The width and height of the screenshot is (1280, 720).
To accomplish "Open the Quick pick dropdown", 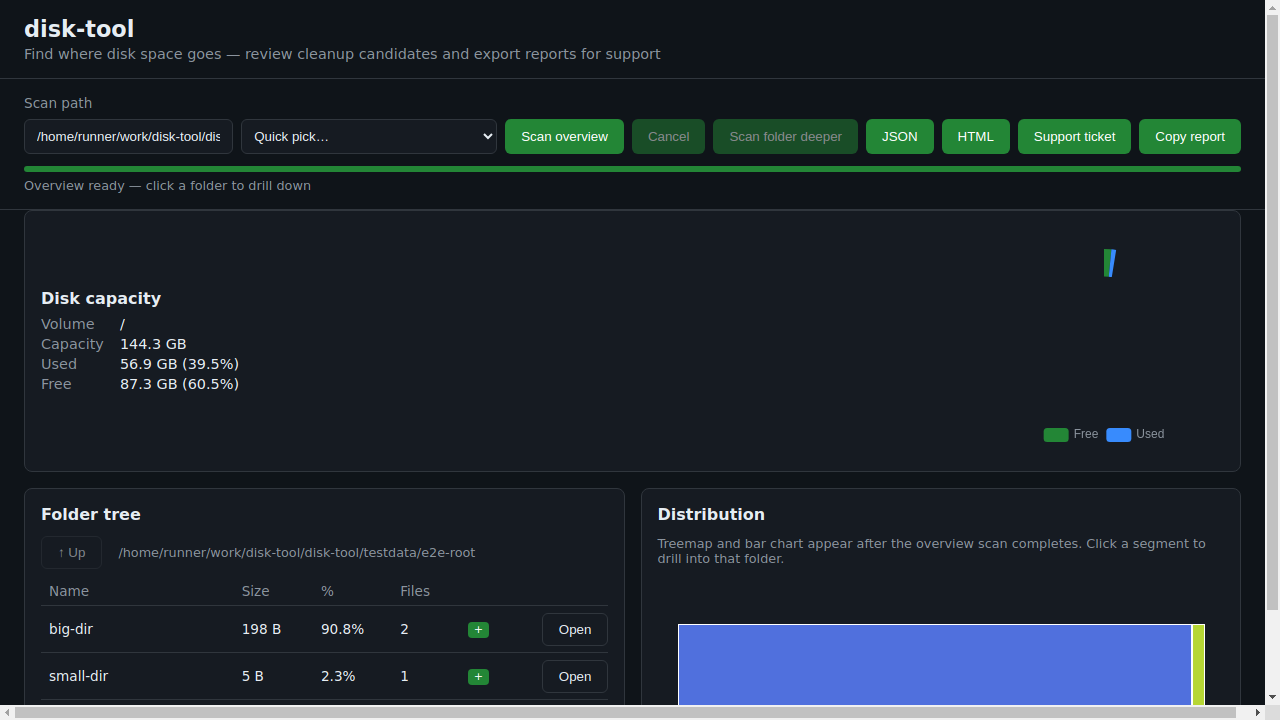I will [x=369, y=137].
